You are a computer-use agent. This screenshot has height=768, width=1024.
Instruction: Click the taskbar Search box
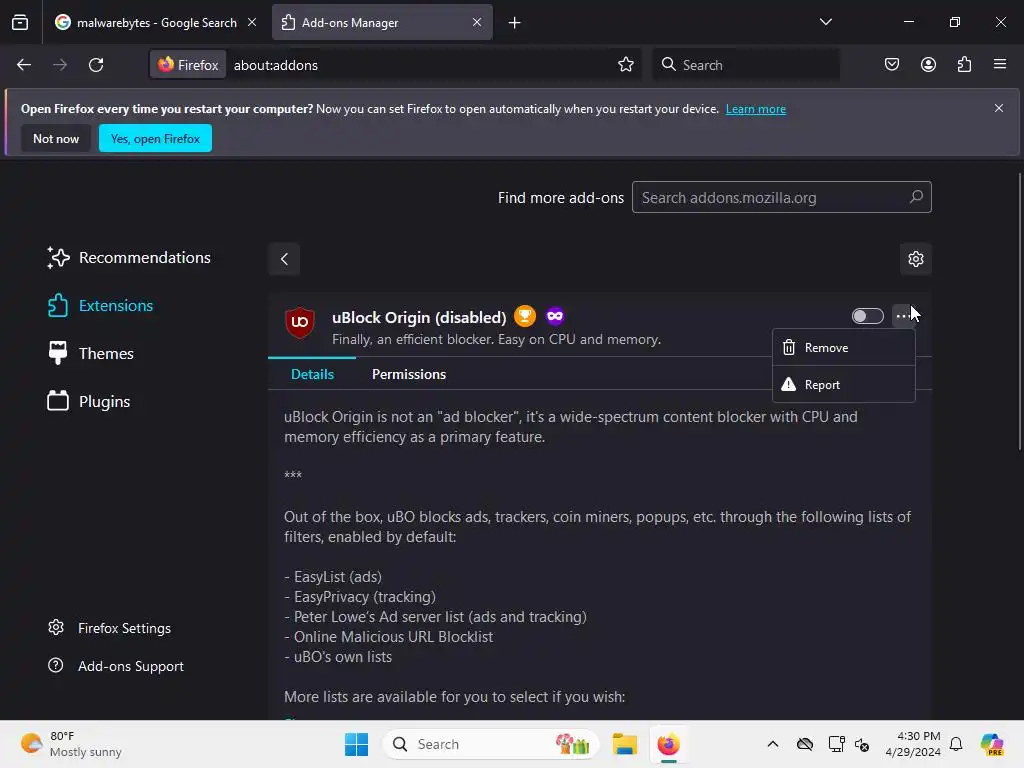[490, 744]
